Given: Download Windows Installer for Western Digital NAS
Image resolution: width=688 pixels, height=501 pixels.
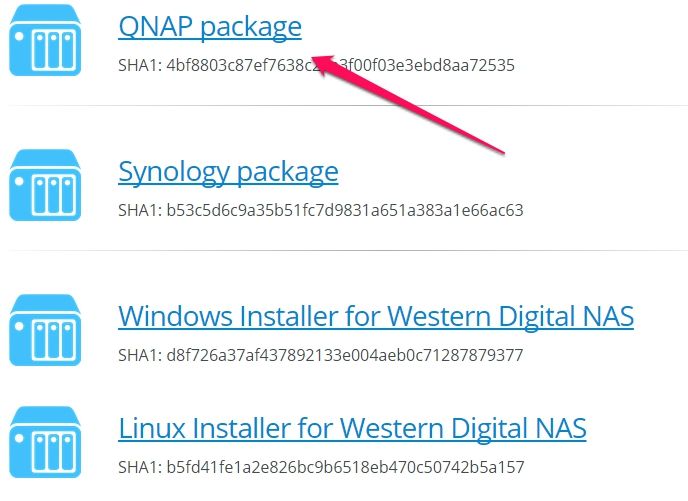Looking at the screenshot, I should pyautogui.click(x=376, y=316).
